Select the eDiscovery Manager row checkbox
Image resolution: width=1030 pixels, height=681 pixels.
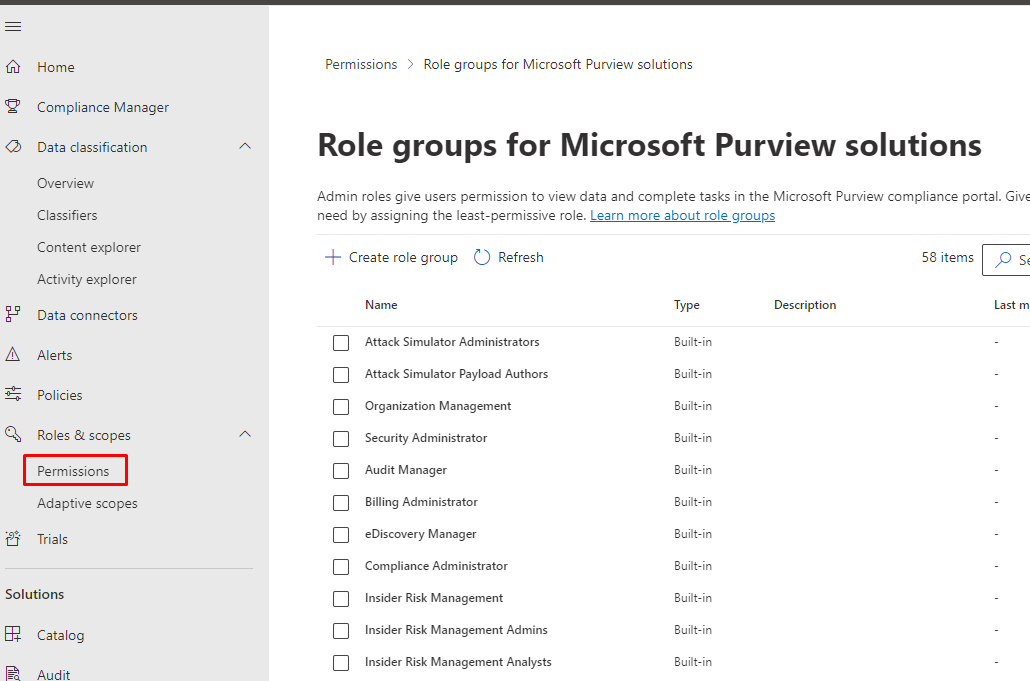click(x=341, y=535)
